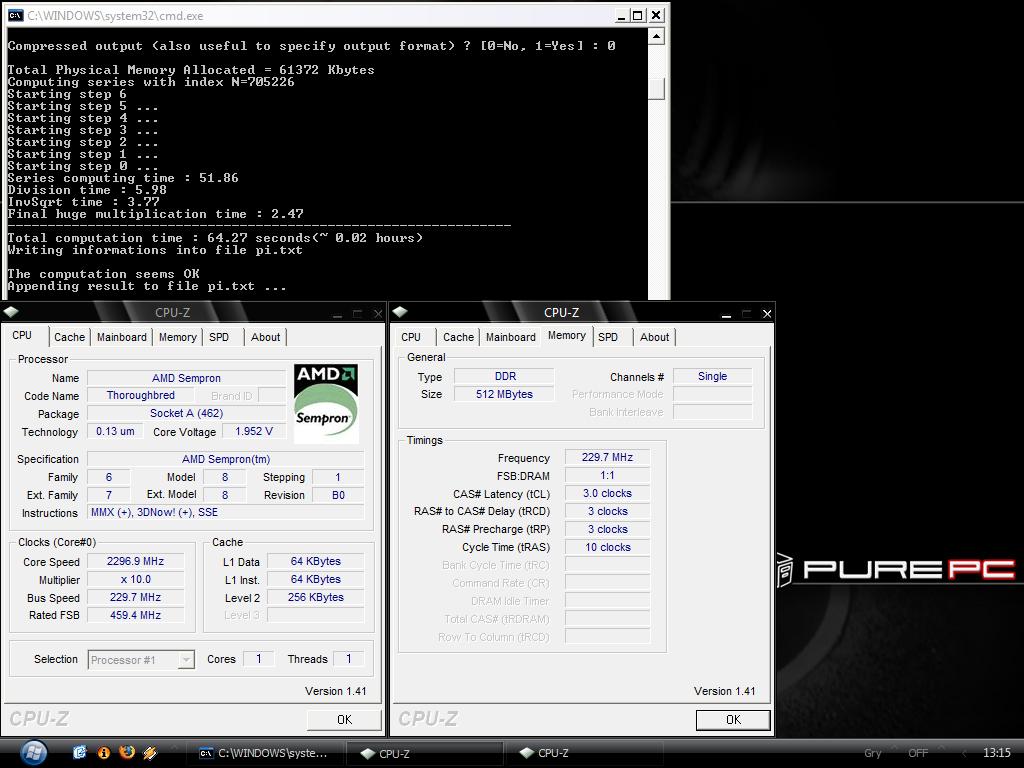The image size is (1024, 768).
Task: Click Threads value field
Action: pyautogui.click(x=349, y=659)
